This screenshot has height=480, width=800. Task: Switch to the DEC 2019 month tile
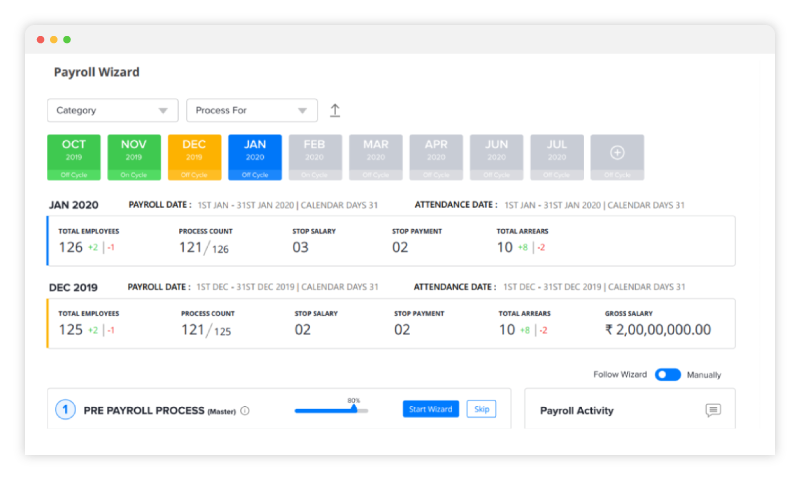pyautogui.click(x=194, y=156)
